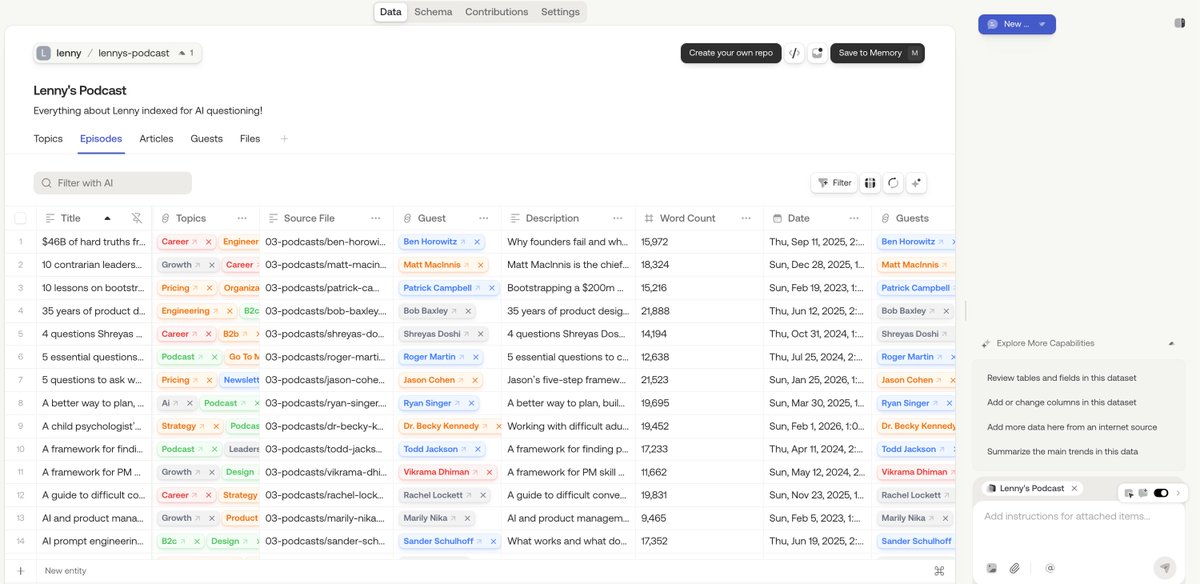The image size is (1200, 584).
Task: Open the Files table tab
Action: coord(250,139)
